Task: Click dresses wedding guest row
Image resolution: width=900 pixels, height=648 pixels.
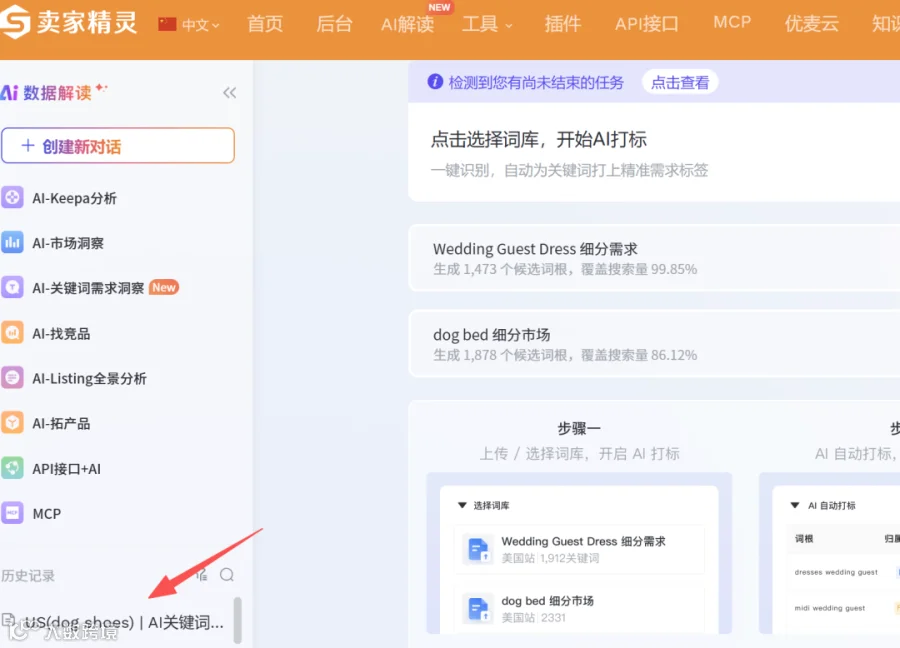Action: [836, 572]
